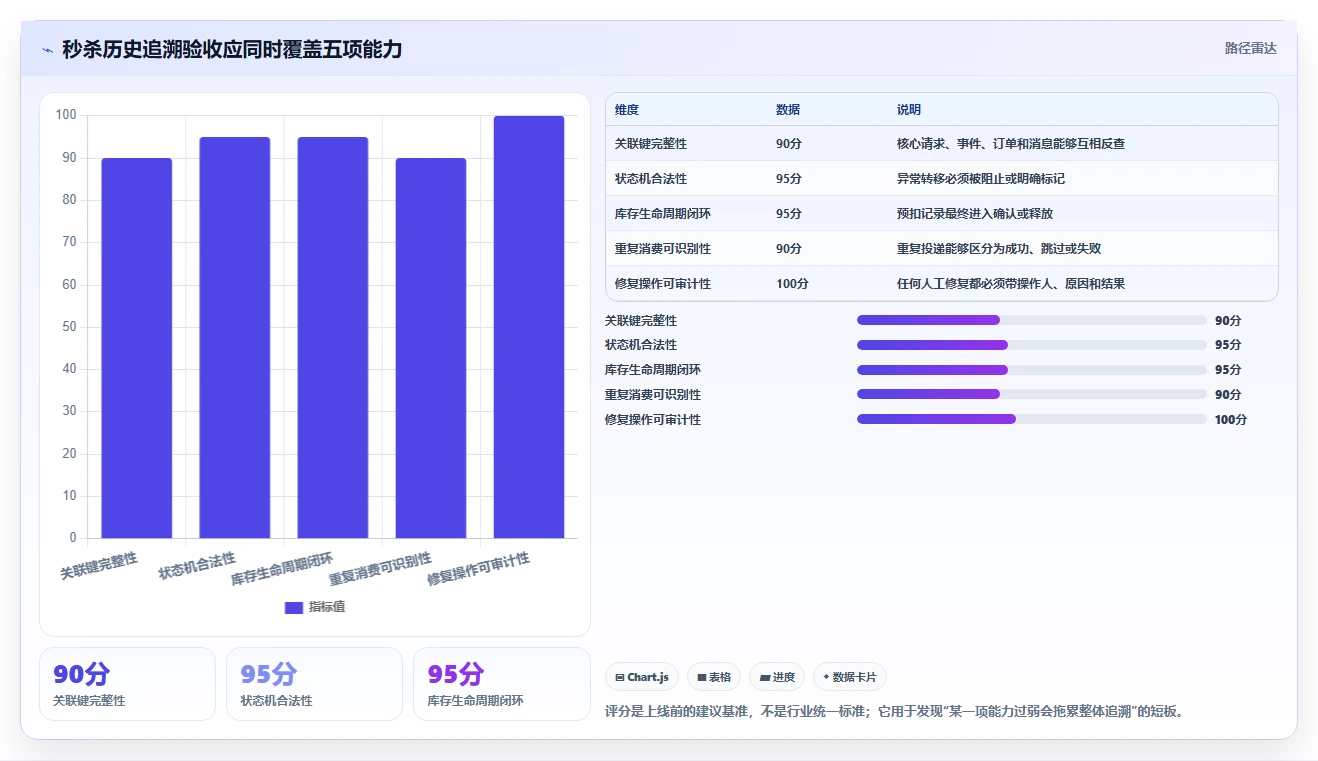This screenshot has width=1318, height=761.
Task: Click the 库存生命周期闭环 progress bar
Action: [1032, 370]
